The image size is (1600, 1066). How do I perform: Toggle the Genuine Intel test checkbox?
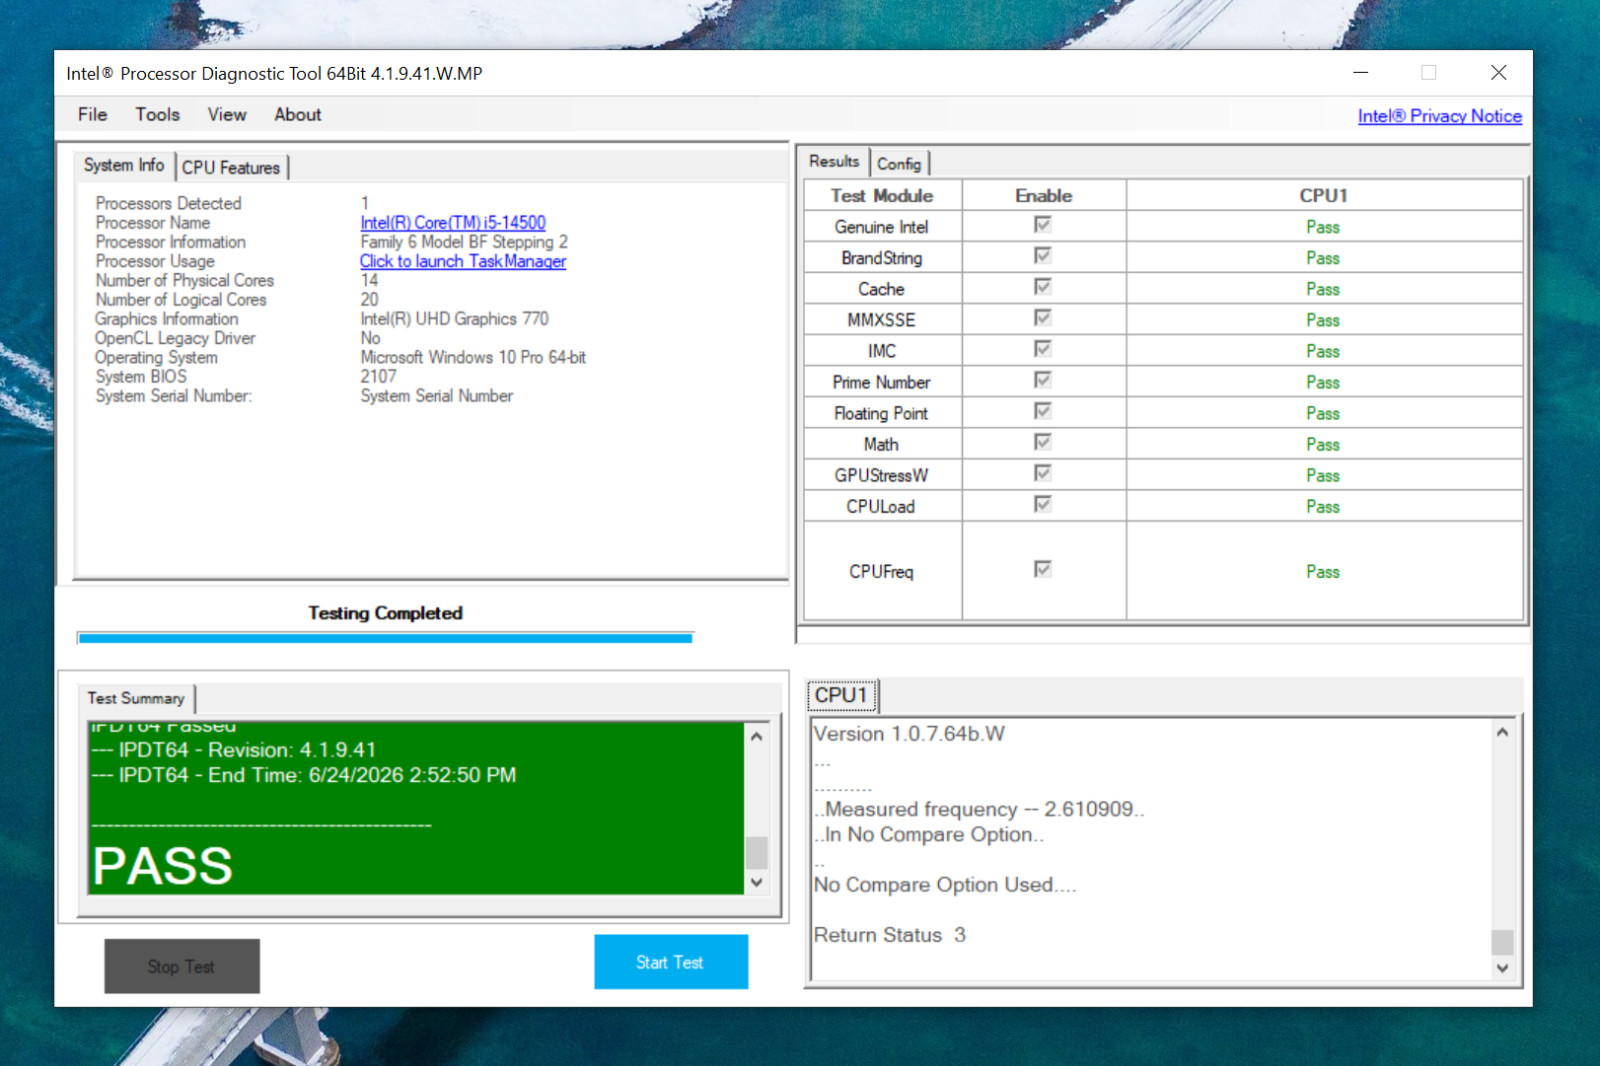1043,225
